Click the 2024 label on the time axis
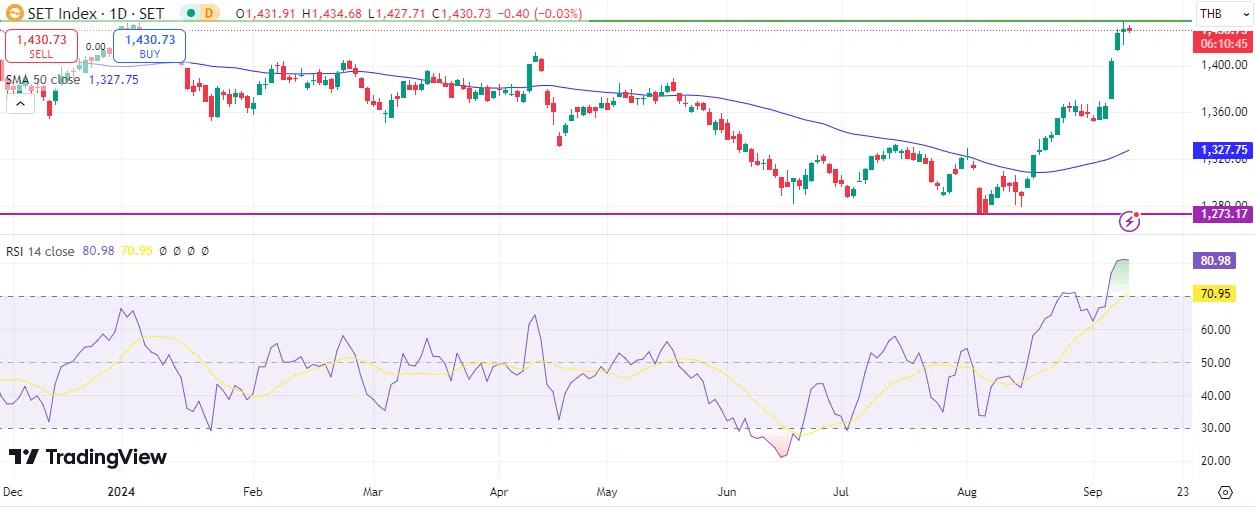Viewport: 1255px width, 507px height. (121, 492)
